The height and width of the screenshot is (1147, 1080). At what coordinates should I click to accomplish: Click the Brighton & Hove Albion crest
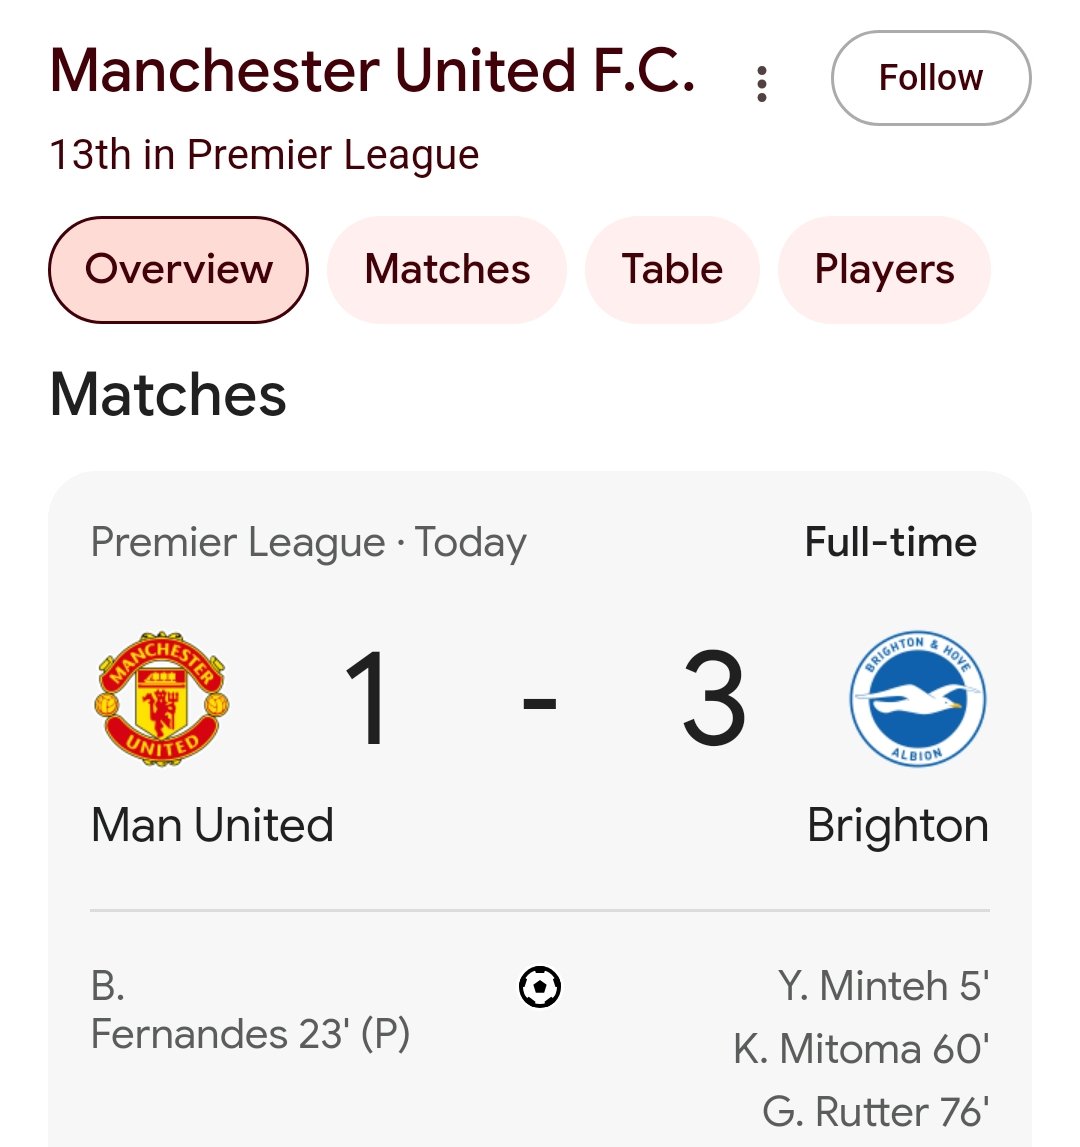(x=918, y=699)
